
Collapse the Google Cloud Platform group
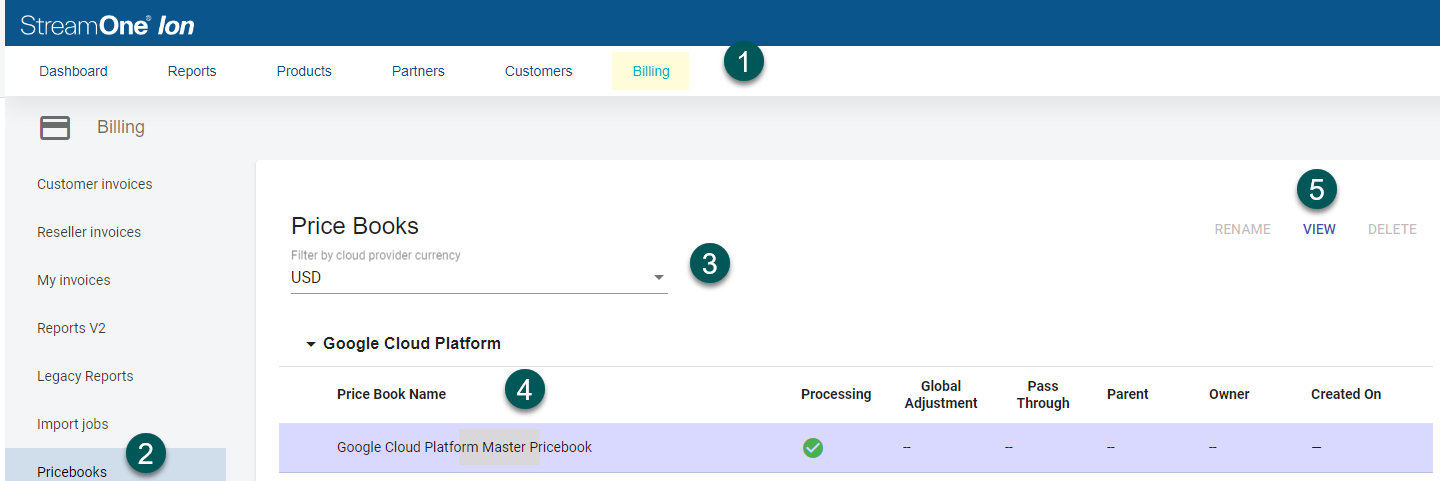pyautogui.click(x=310, y=344)
